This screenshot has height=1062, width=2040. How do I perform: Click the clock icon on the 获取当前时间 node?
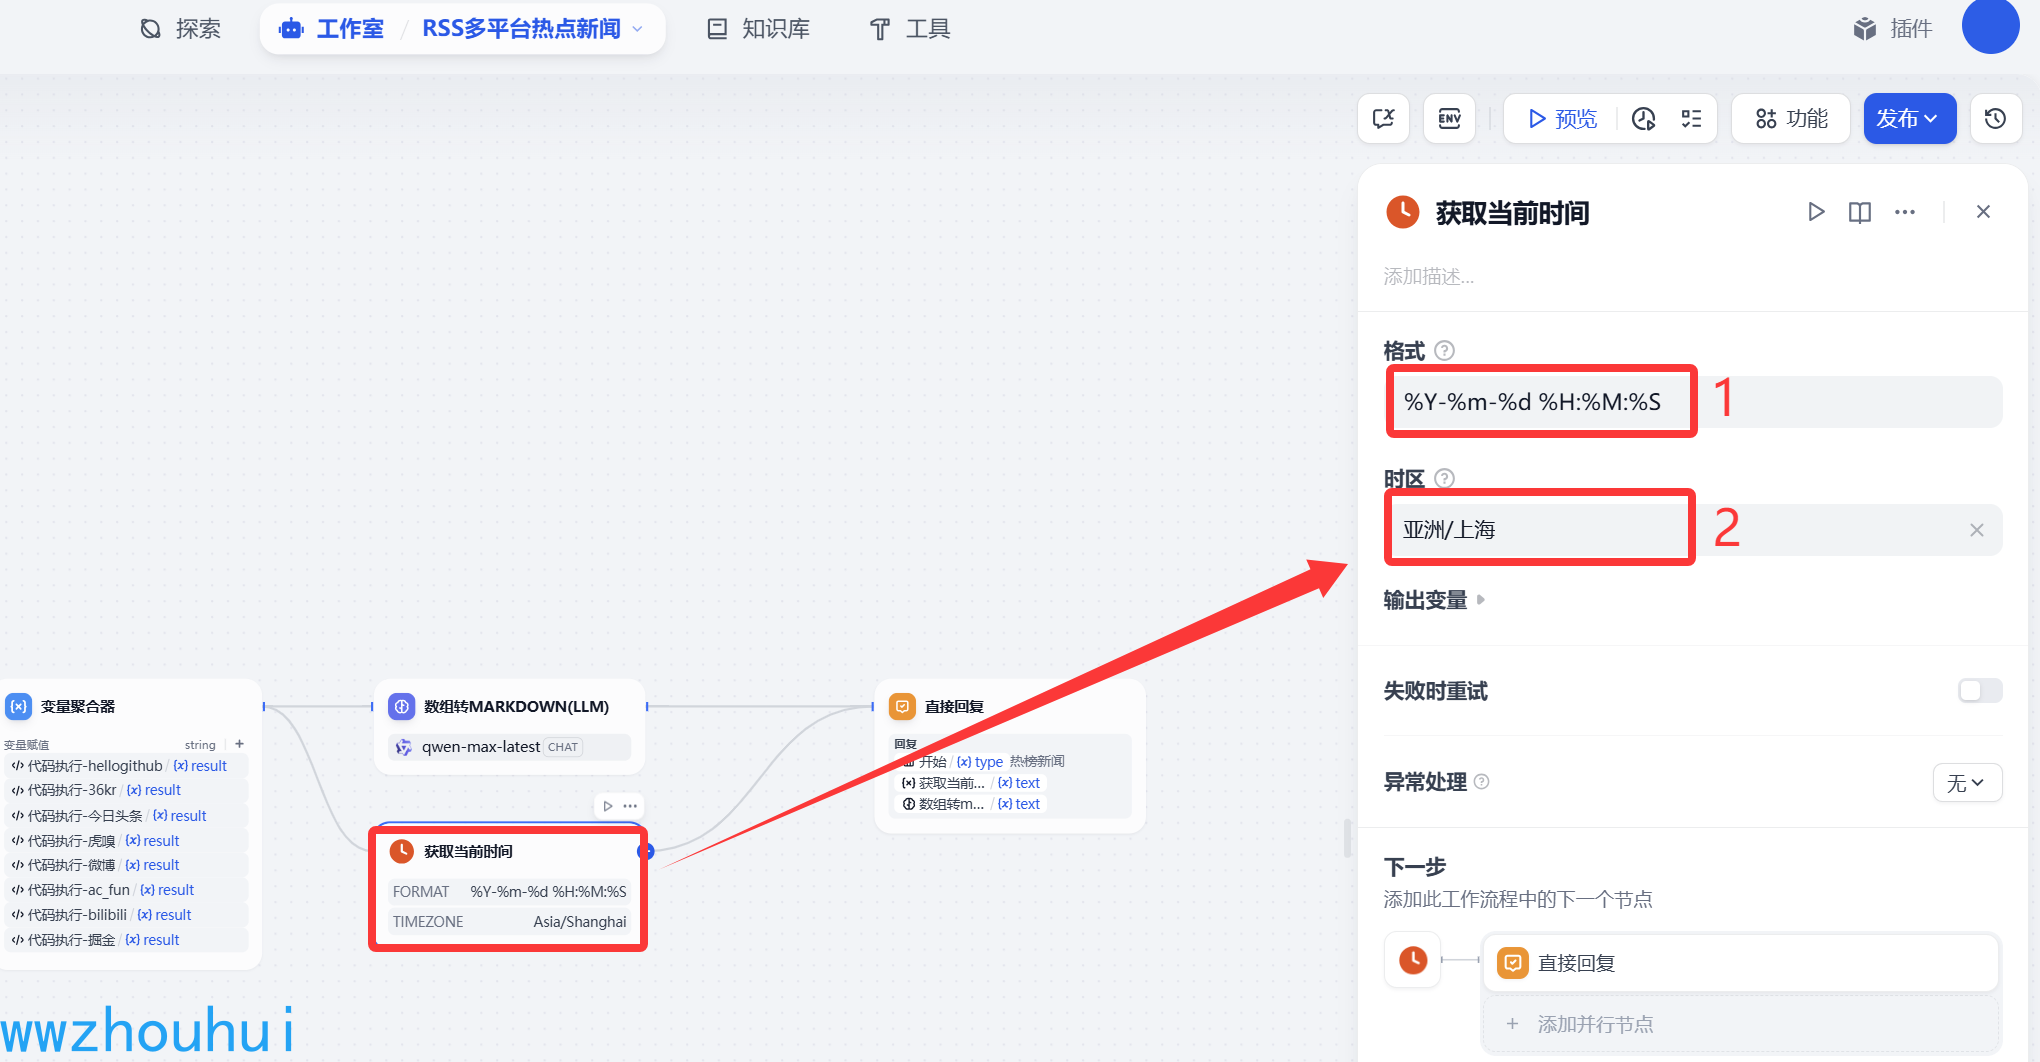(402, 851)
